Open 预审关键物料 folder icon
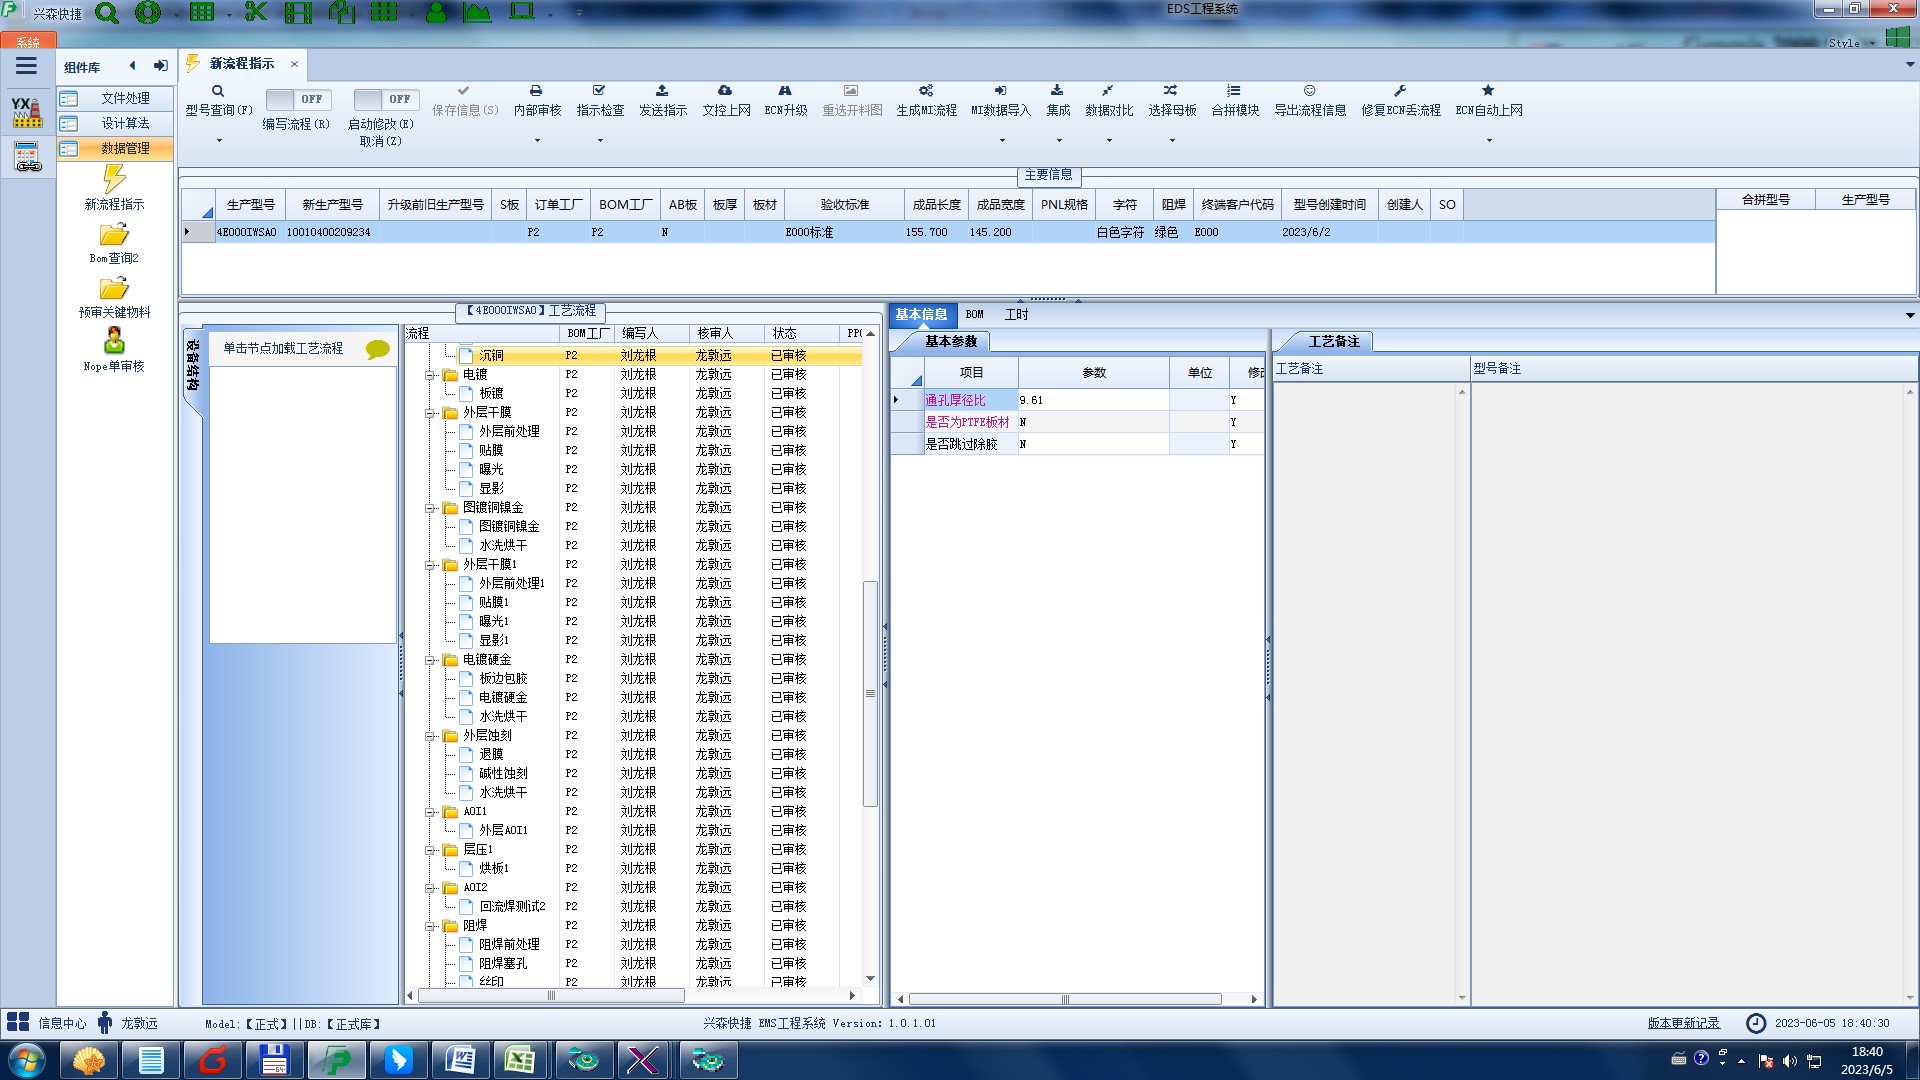 [114, 289]
